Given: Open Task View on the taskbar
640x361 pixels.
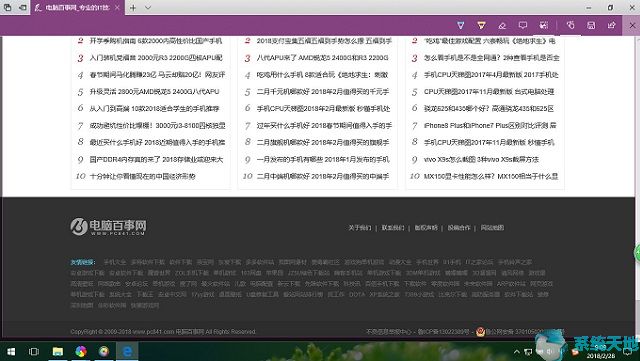Looking at the screenshot, I should (34, 352).
